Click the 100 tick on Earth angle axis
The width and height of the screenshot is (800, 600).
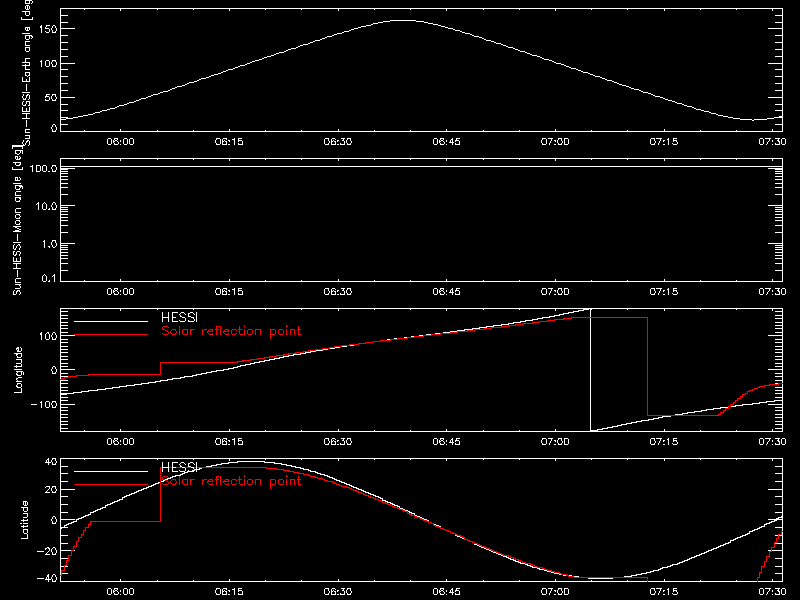(x=48, y=64)
